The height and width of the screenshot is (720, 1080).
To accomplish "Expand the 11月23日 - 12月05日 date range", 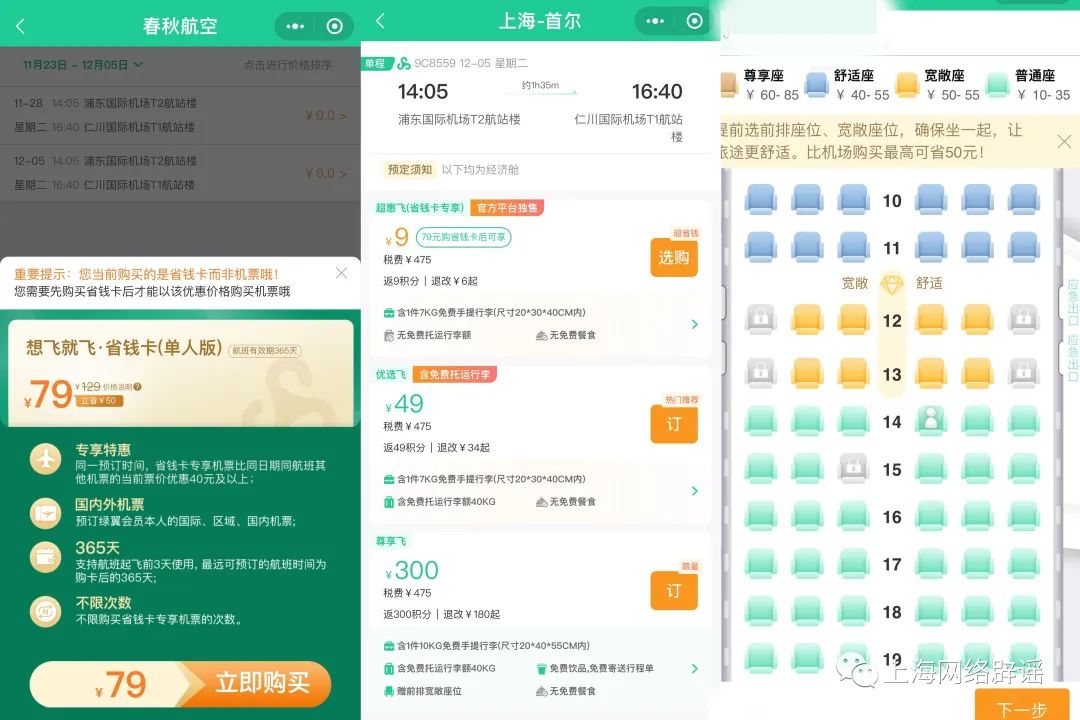I will click(x=83, y=65).
